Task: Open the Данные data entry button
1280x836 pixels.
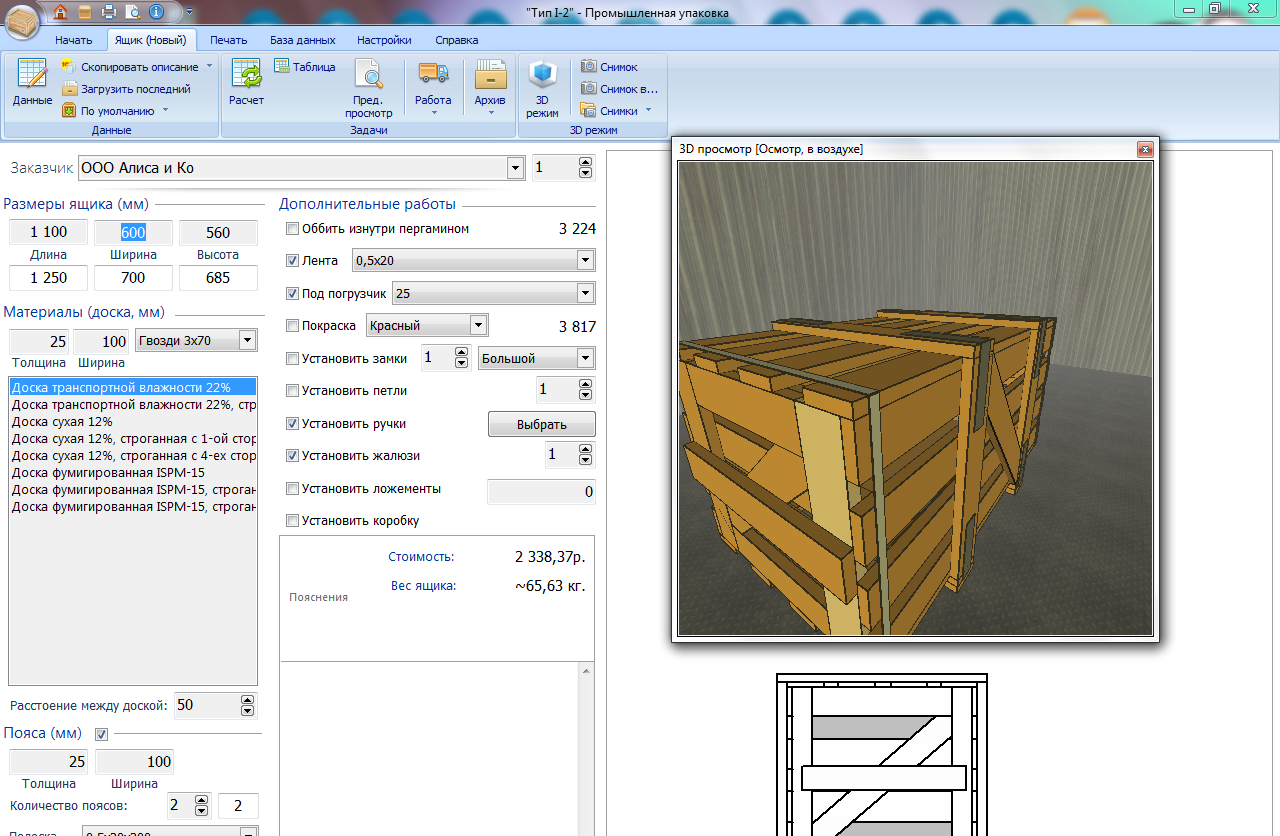Action: pyautogui.click(x=32, y=82)
